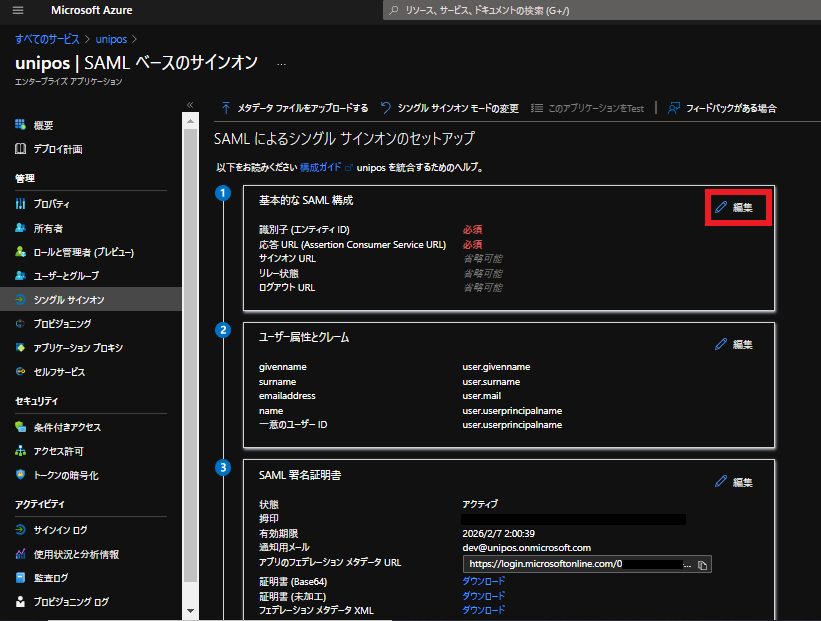821x621 pixels.
Task: Click メタデータ ファイルをアップロードする toolbar button
Action: pos(295,108)
